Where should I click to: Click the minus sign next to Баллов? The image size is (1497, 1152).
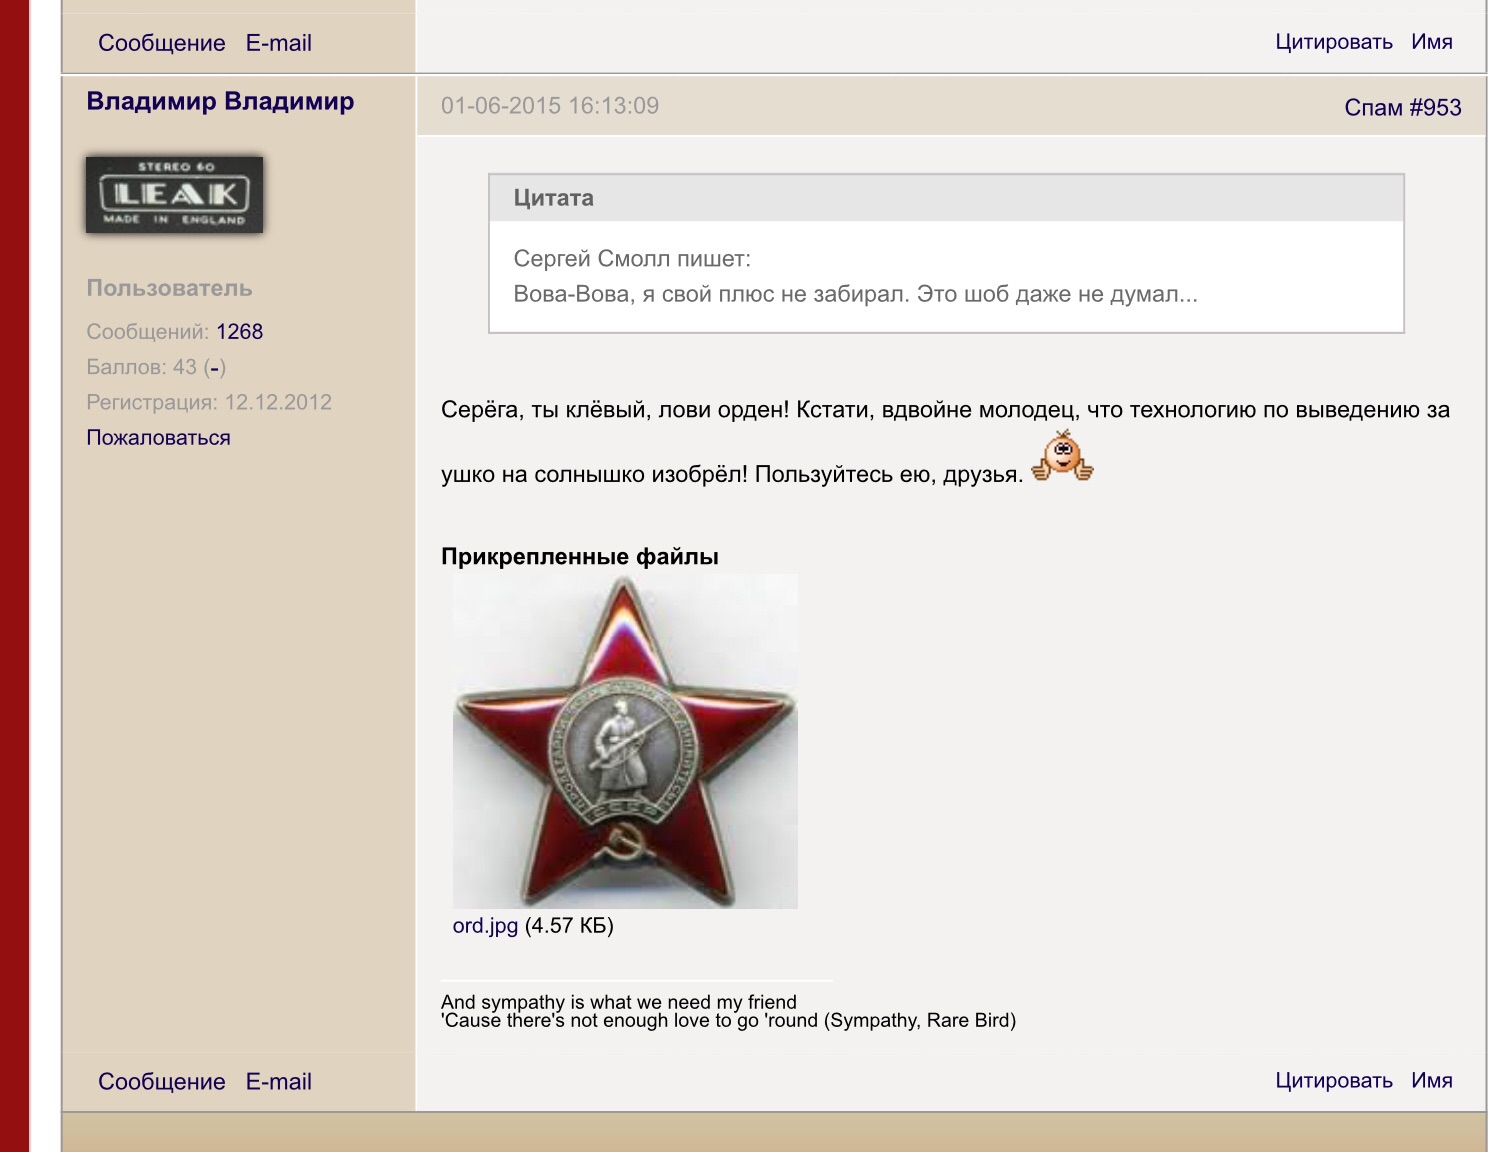pyautogui.click(x=215, y=368)
